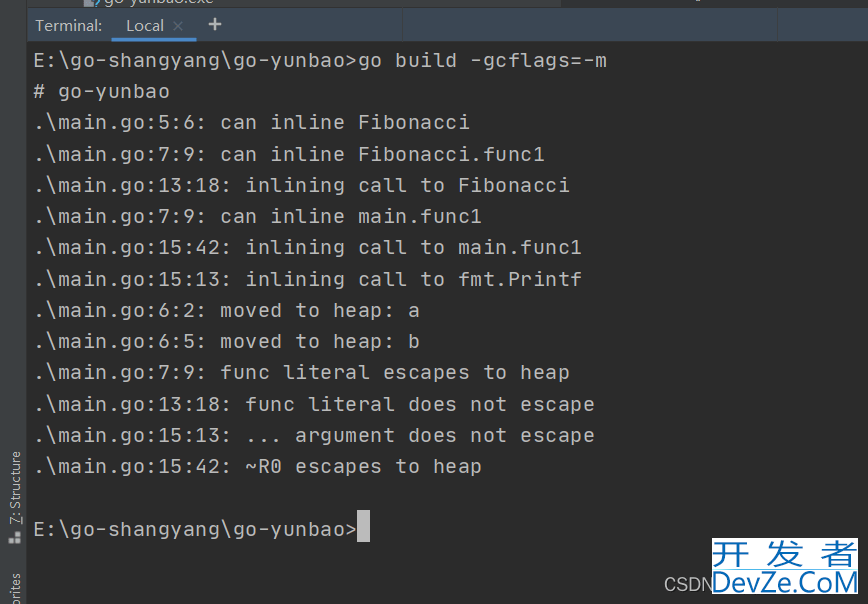Open a new terminal session with plus icon
Viewport: 868px width, 604px height.
click(215, 24)
